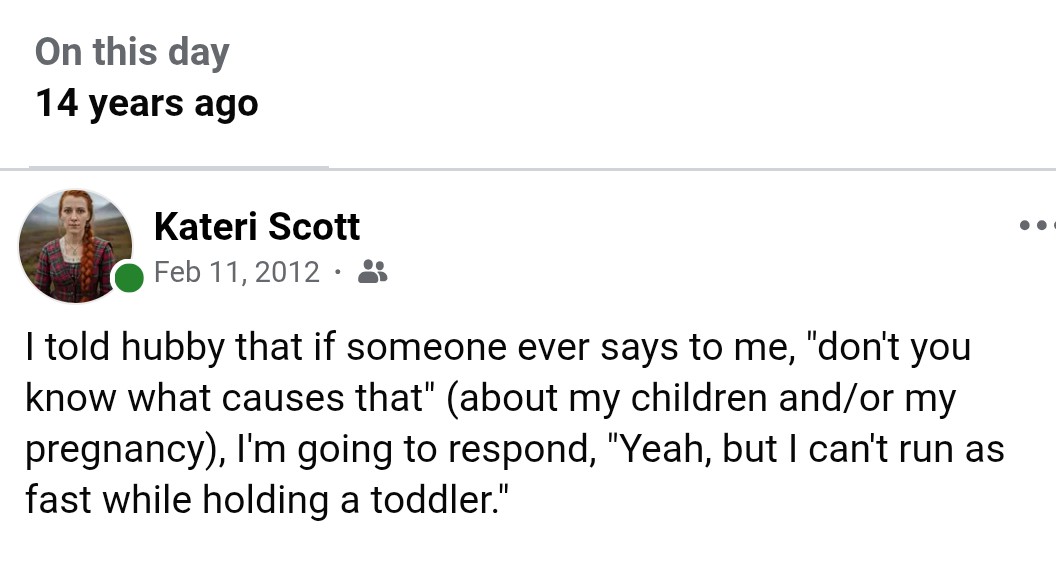Open the Kateri Scott profile name link
Viewport: 1056px width, 569px height.
(257, 227)
